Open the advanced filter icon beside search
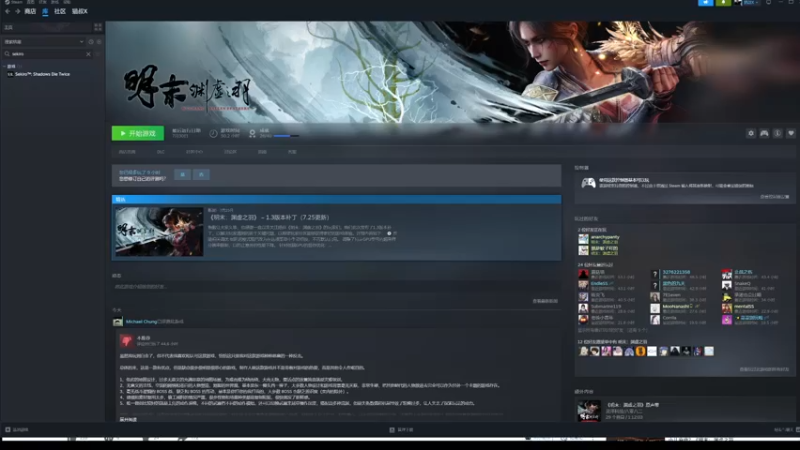Image resolution: width=800 pixels, height=450 pixels. pos(98,54)
